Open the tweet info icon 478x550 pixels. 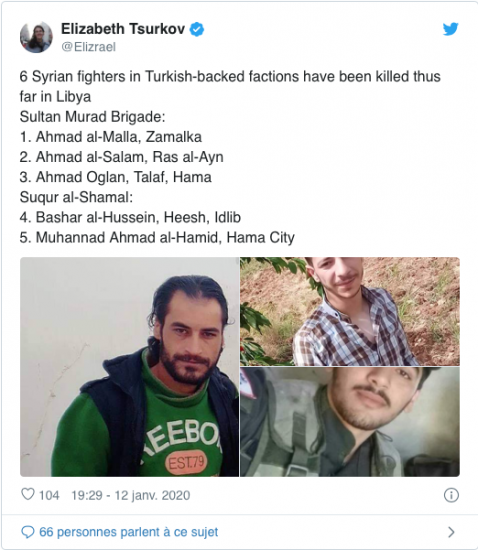[x=451, y=495]
